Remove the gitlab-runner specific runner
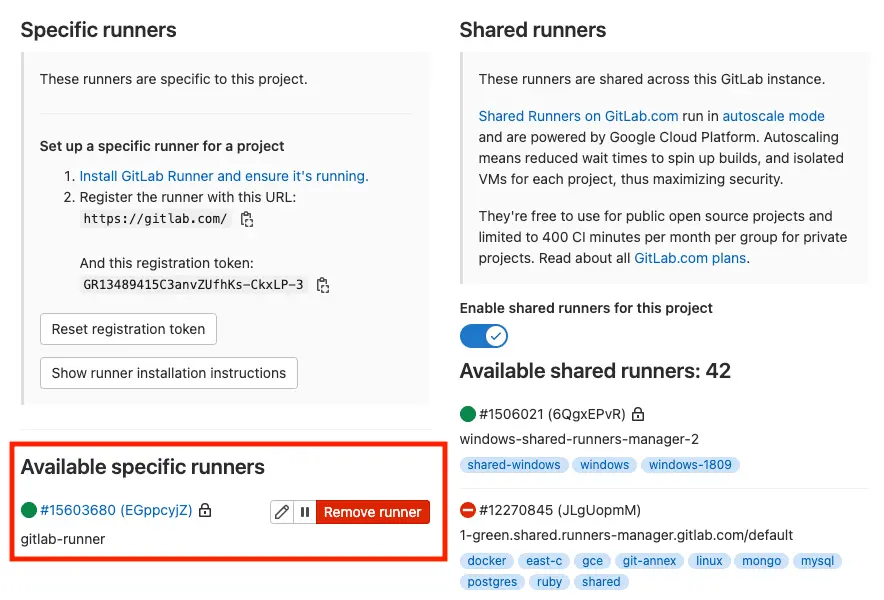Viewport: 884px width, 600px height. point(373,511)
